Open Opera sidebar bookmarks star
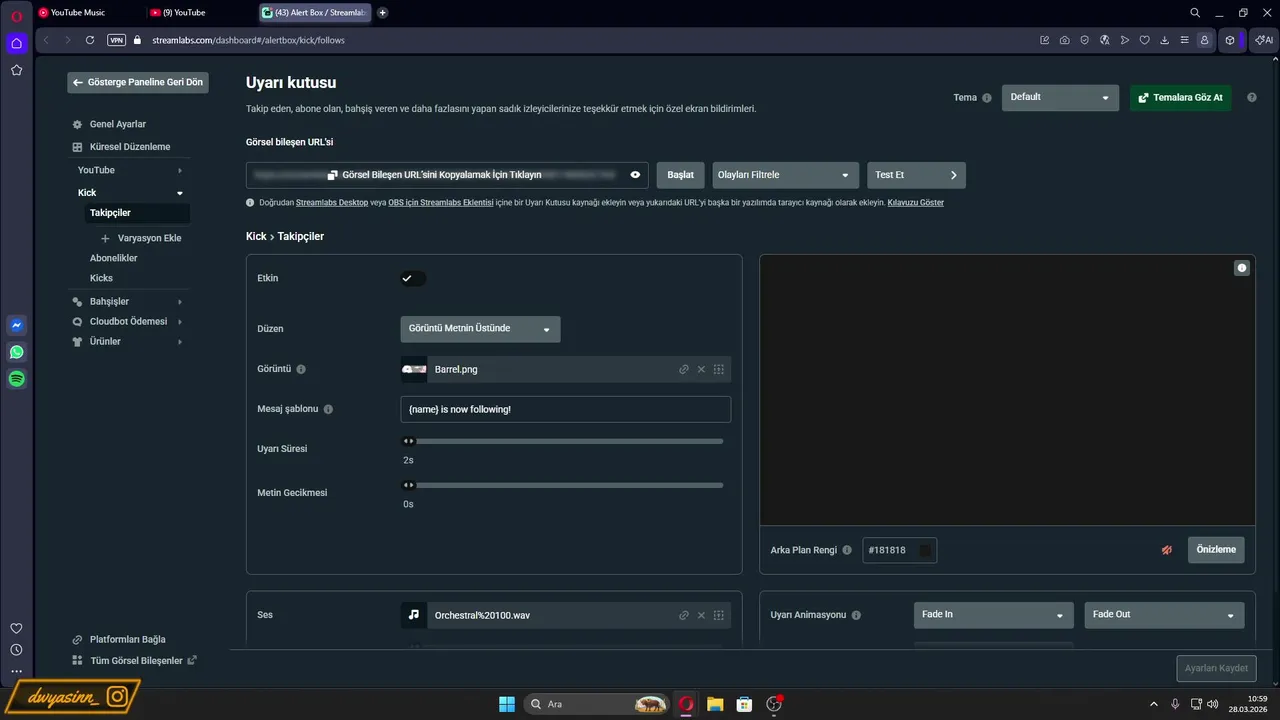The image size is (1280, 720). point(16,70)
